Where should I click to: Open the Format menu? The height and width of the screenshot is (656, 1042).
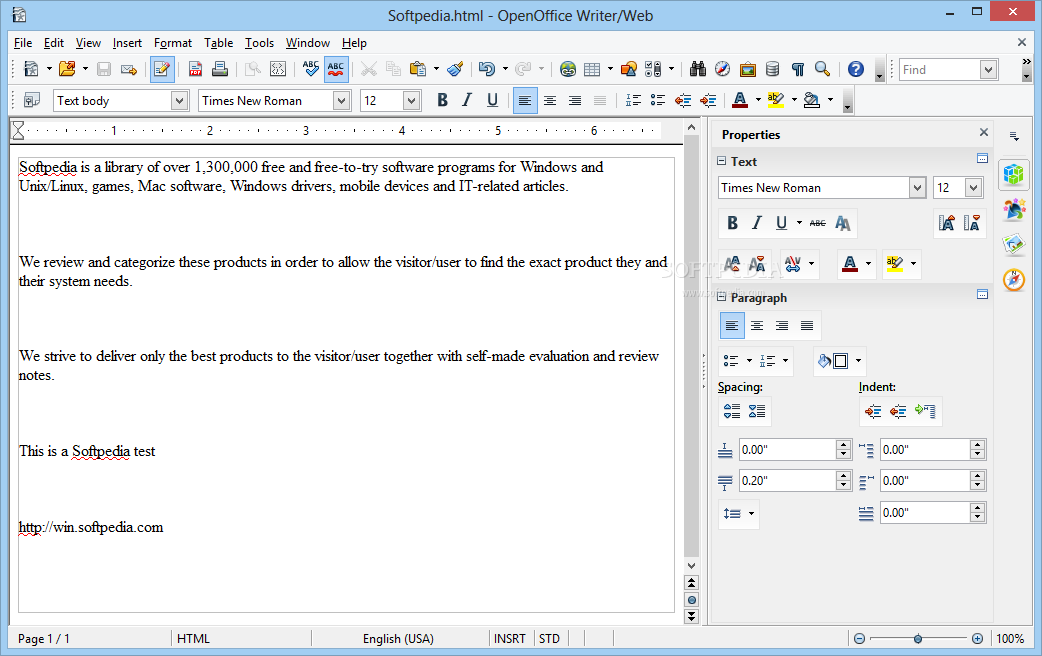pos(173,43)
